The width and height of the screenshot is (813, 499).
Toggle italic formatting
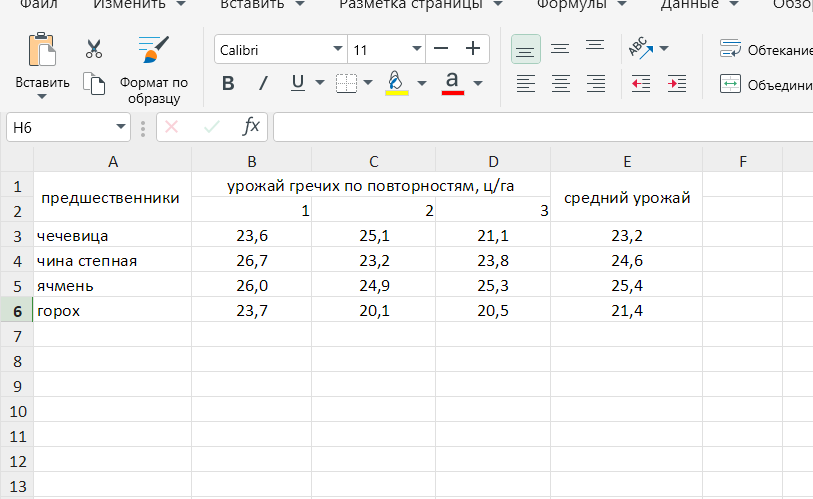[x=263, y=83]
